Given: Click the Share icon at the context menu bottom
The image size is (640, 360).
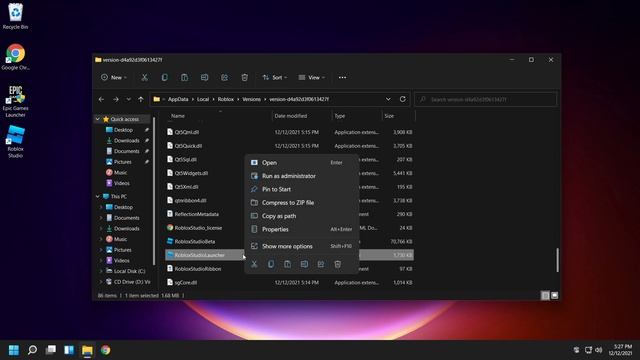Looking at the screenshot, I should pyautogui.click(x=321, y=264).
